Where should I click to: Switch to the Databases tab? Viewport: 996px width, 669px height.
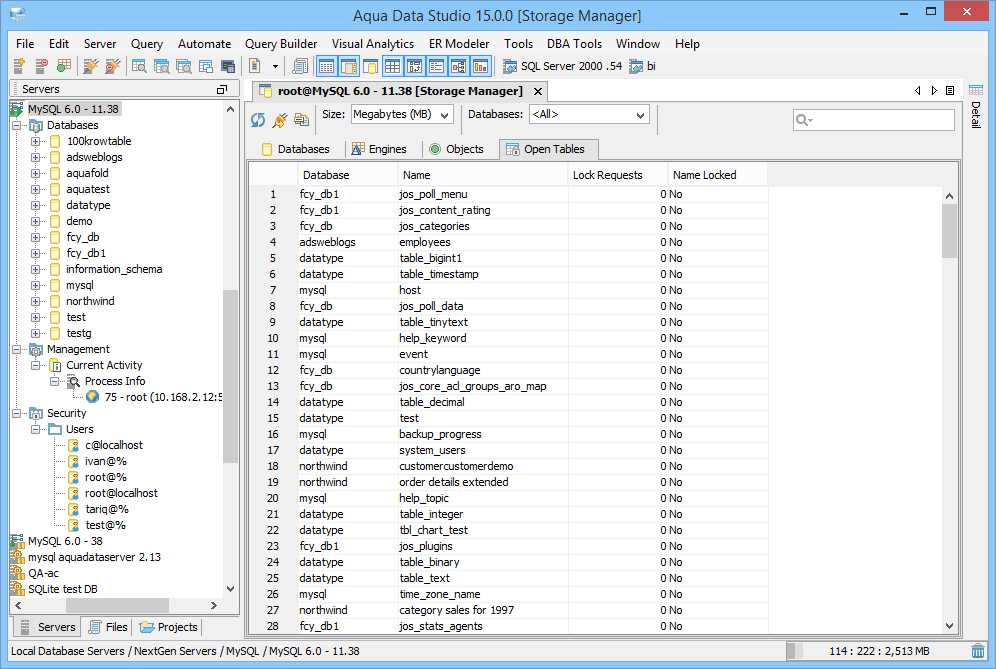point(295,149)
